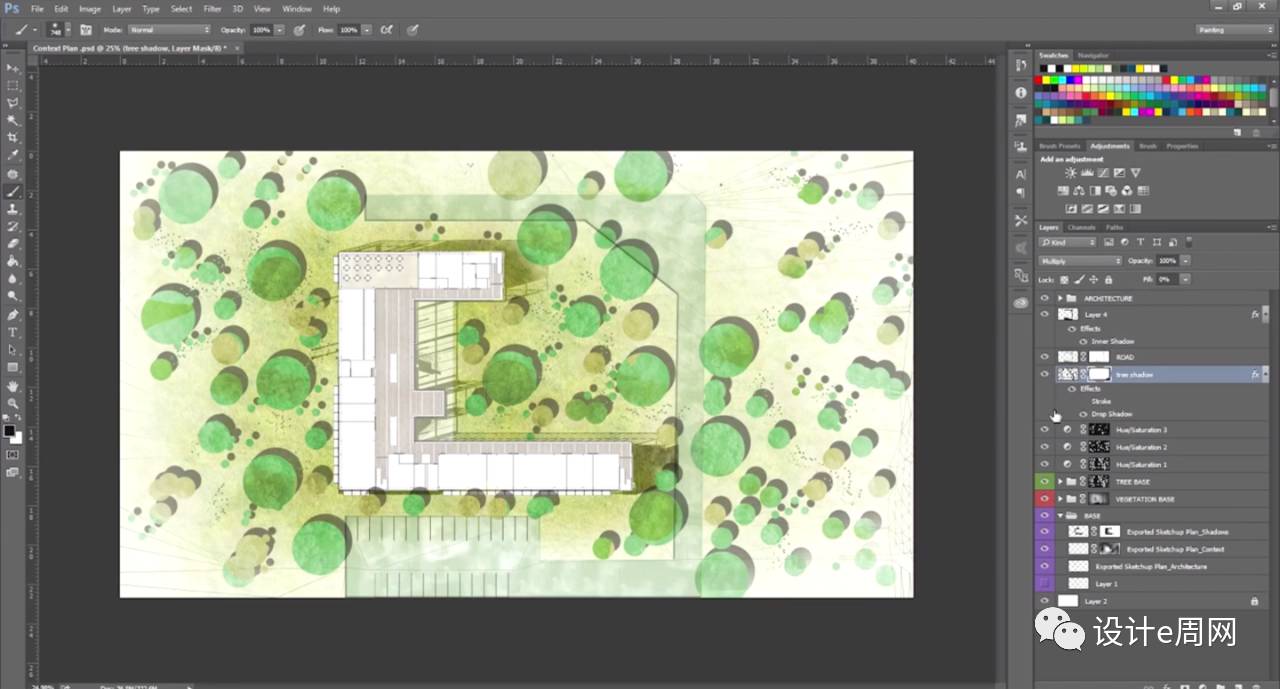
Task: Select the Lasso tool
Action: pyautogui.click(x=13, y=102)
